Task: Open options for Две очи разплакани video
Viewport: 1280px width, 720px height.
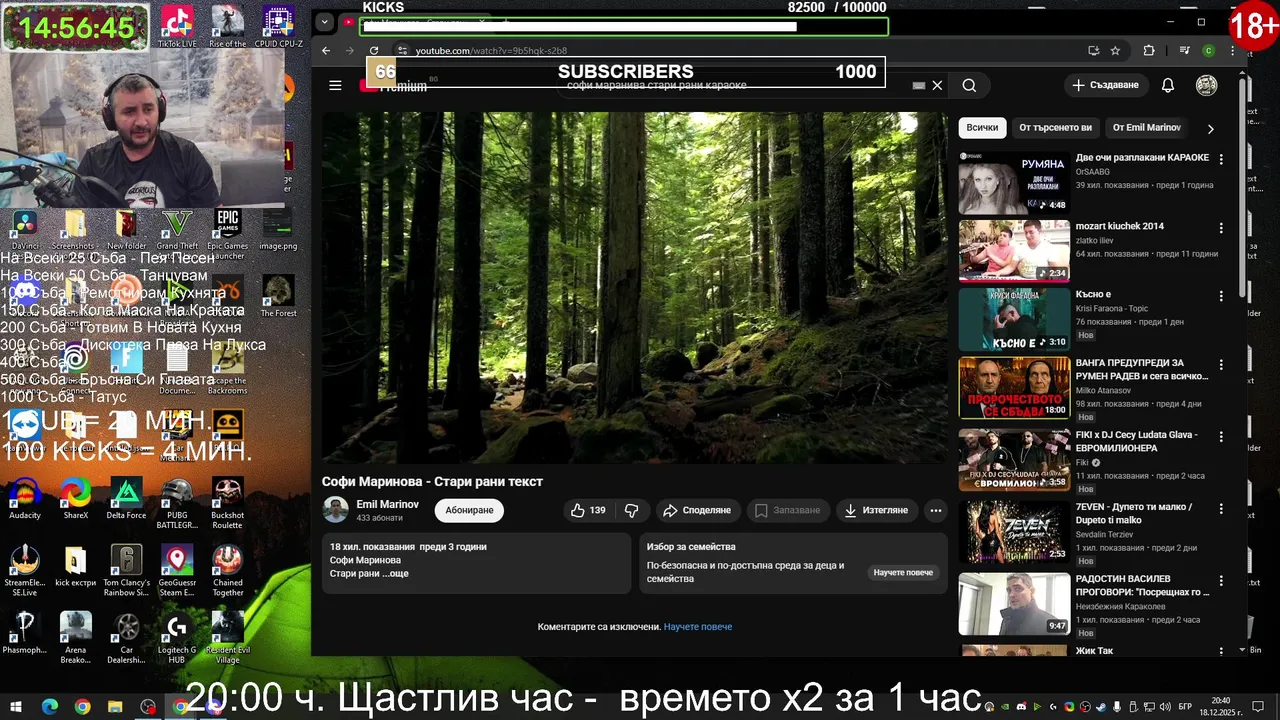Action: tap(1221, 159)
